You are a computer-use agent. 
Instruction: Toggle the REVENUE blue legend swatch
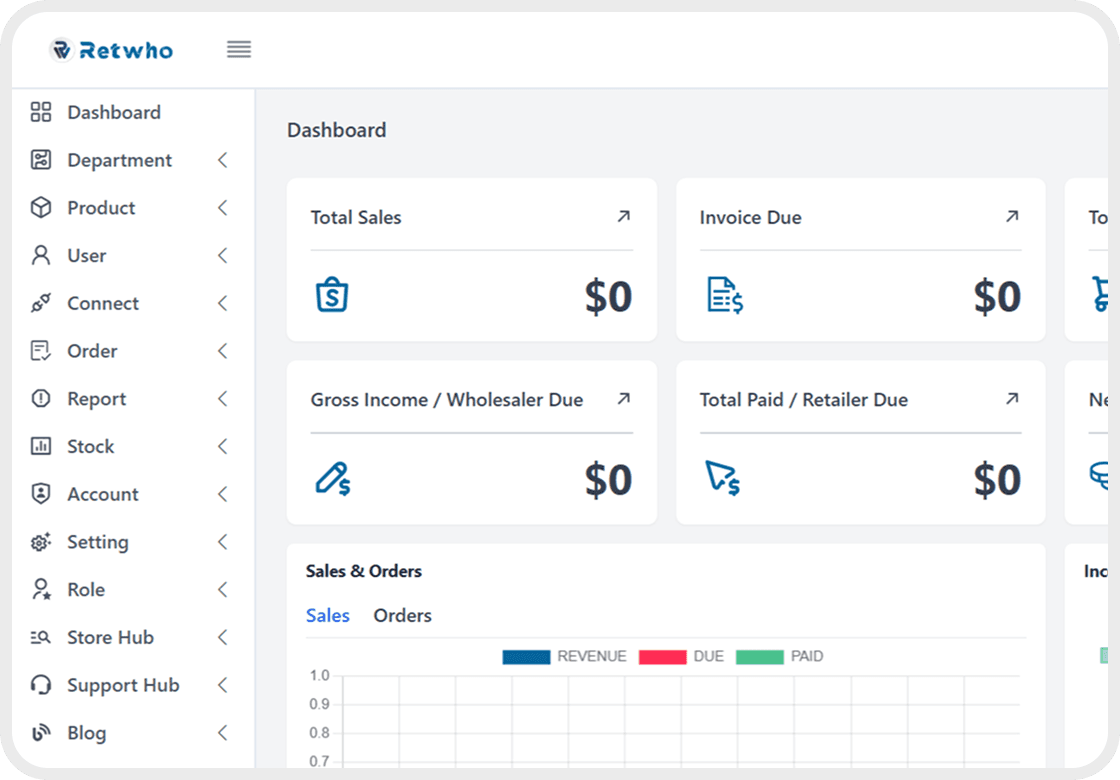(526, 656)
